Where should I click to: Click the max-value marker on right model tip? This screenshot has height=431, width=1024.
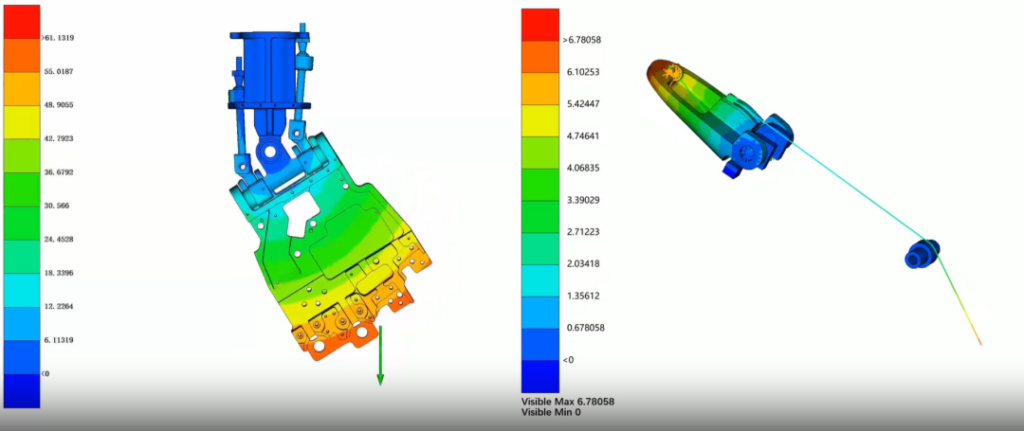[x=673, y=72]
